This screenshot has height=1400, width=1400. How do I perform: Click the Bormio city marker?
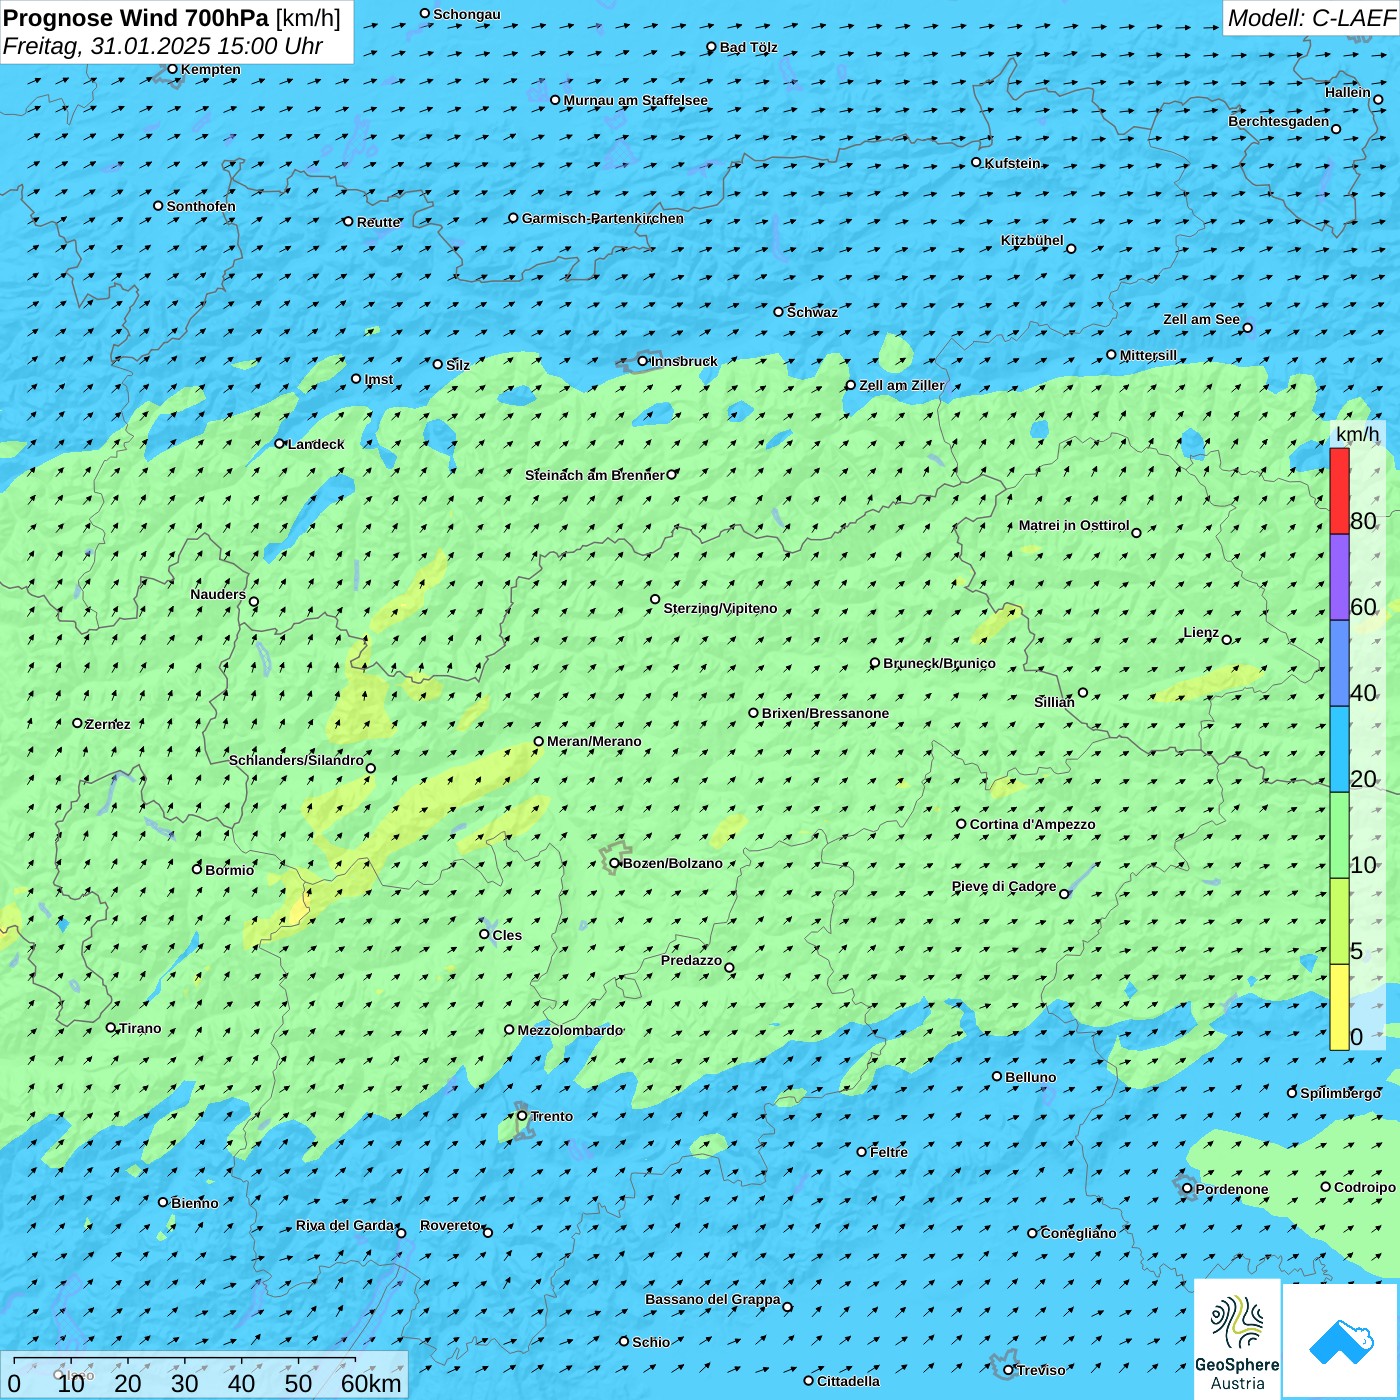(x=197, y=869)
